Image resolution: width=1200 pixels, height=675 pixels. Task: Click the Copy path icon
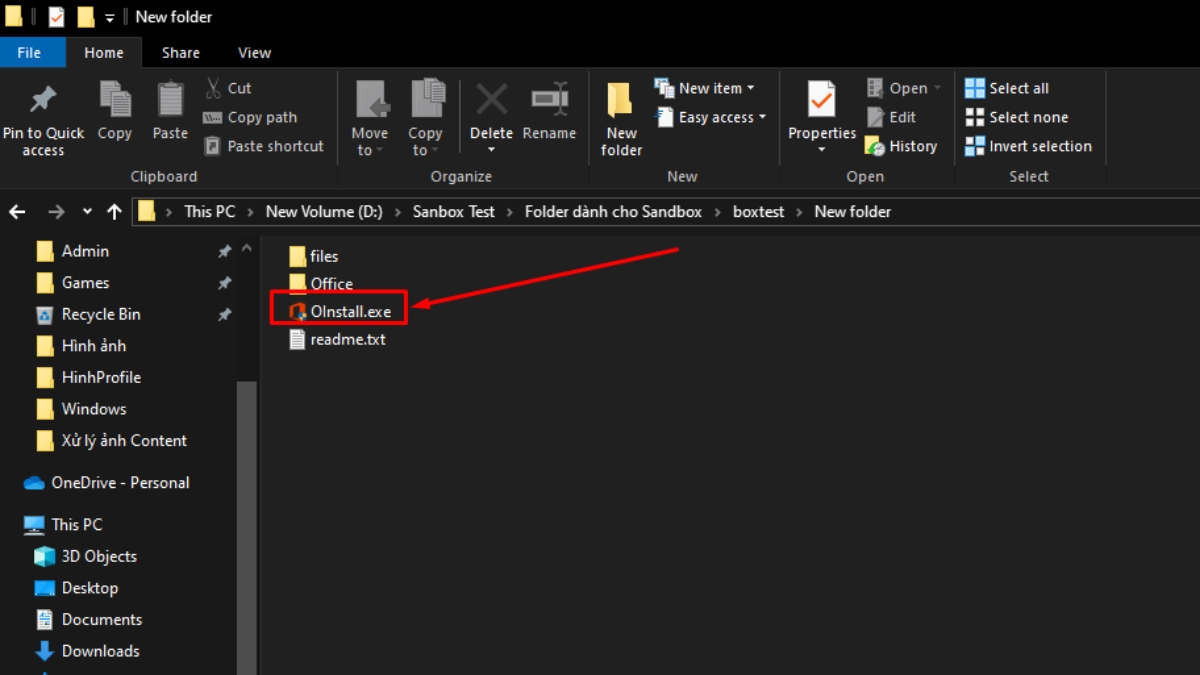coord(250,117)
